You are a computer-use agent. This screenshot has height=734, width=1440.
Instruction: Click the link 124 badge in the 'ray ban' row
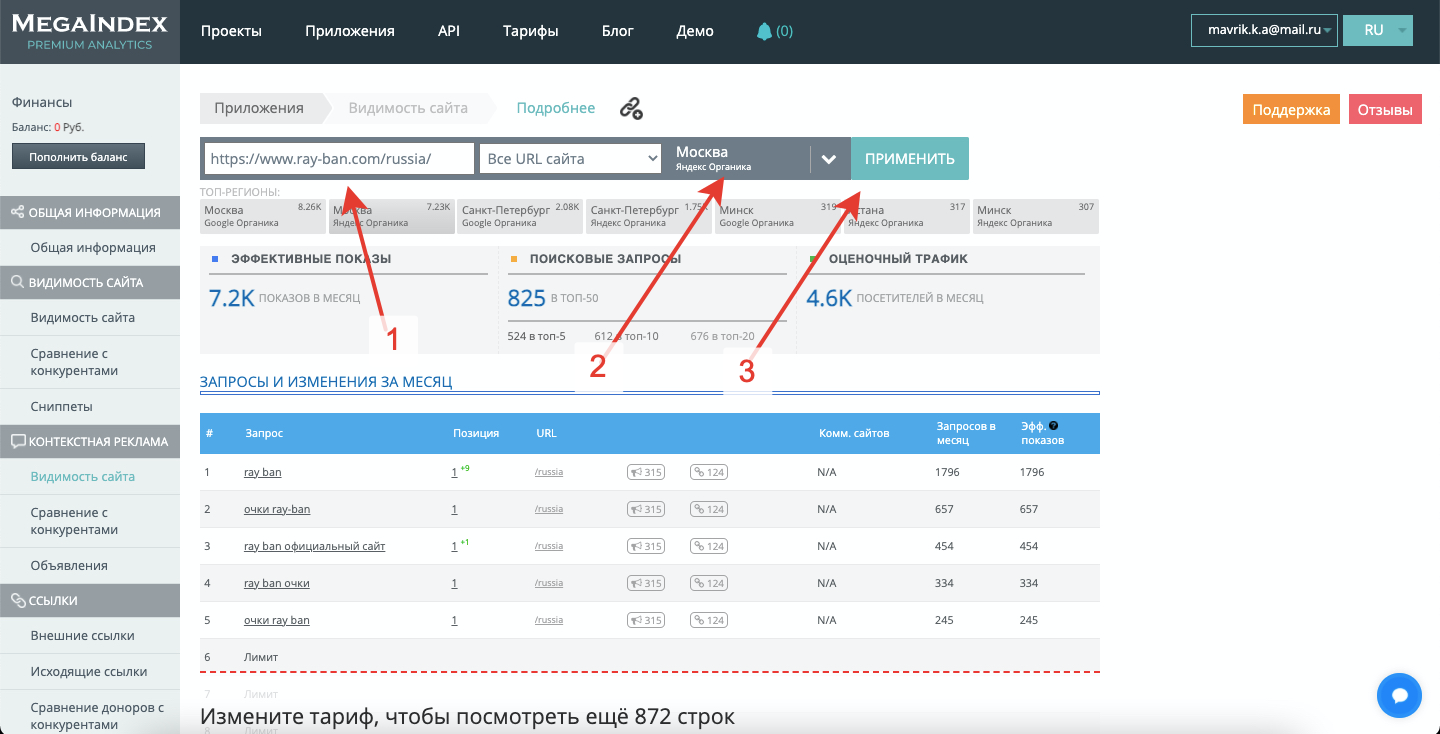tap(708, 472)
